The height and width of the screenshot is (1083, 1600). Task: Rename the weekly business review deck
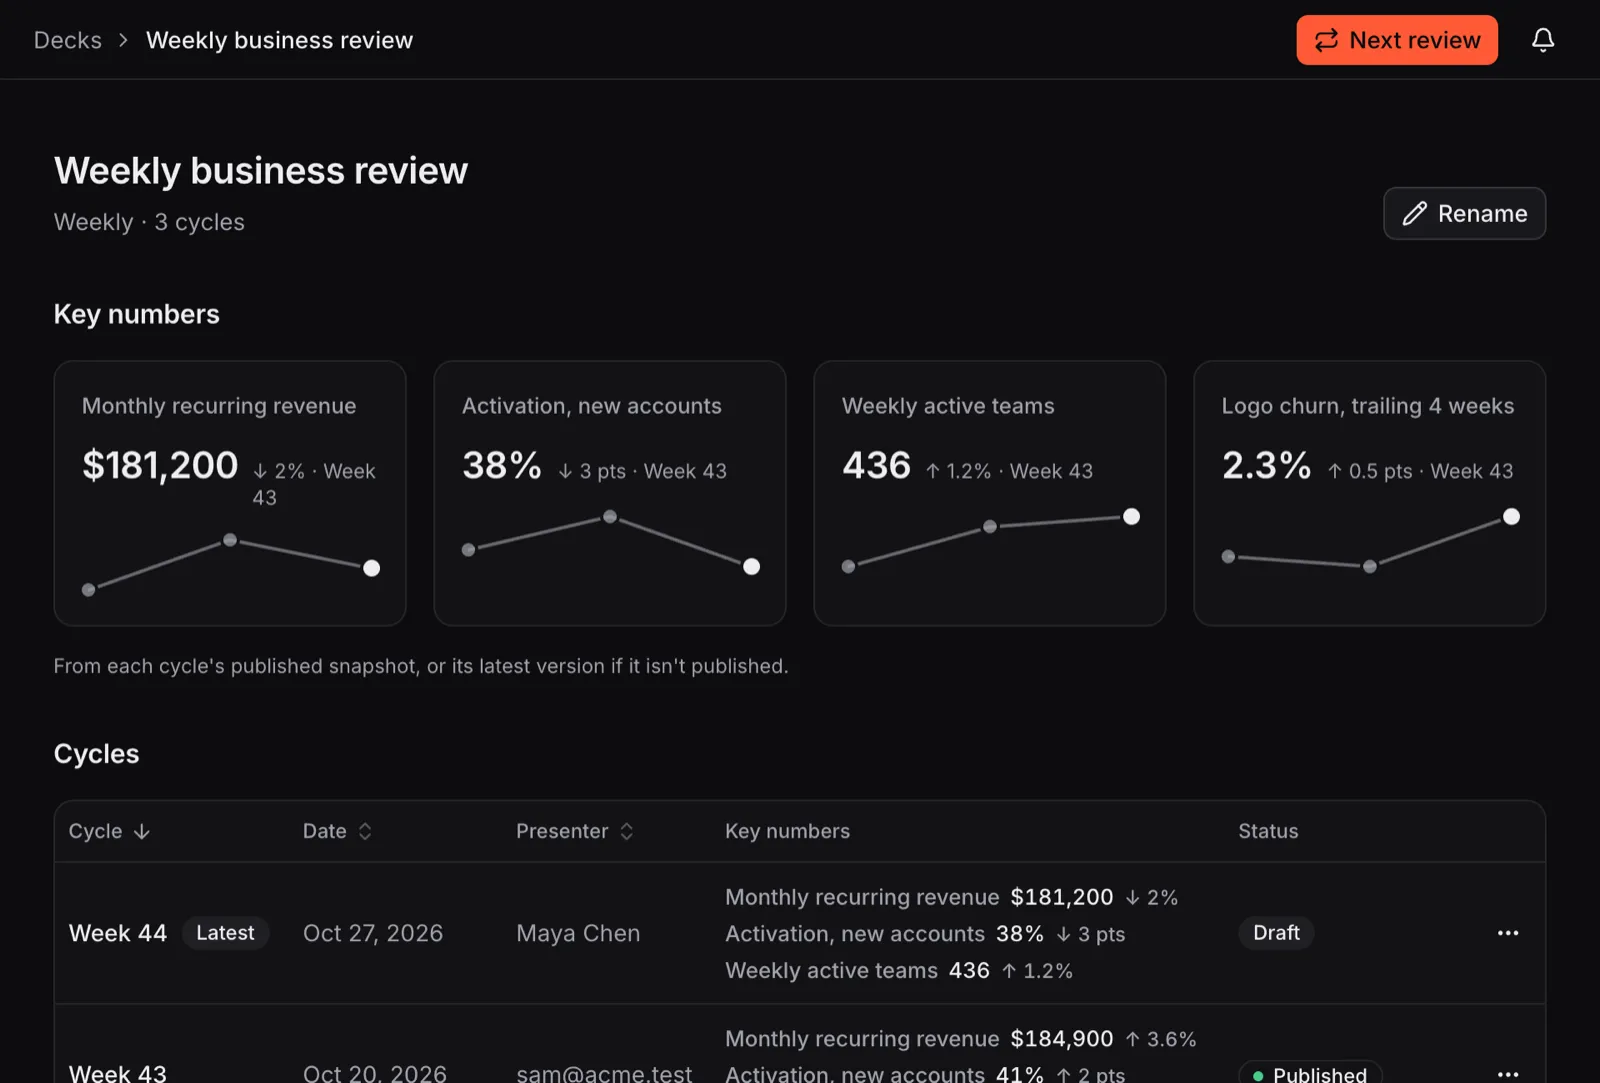pyautogui.click(x=1464, y=213)
